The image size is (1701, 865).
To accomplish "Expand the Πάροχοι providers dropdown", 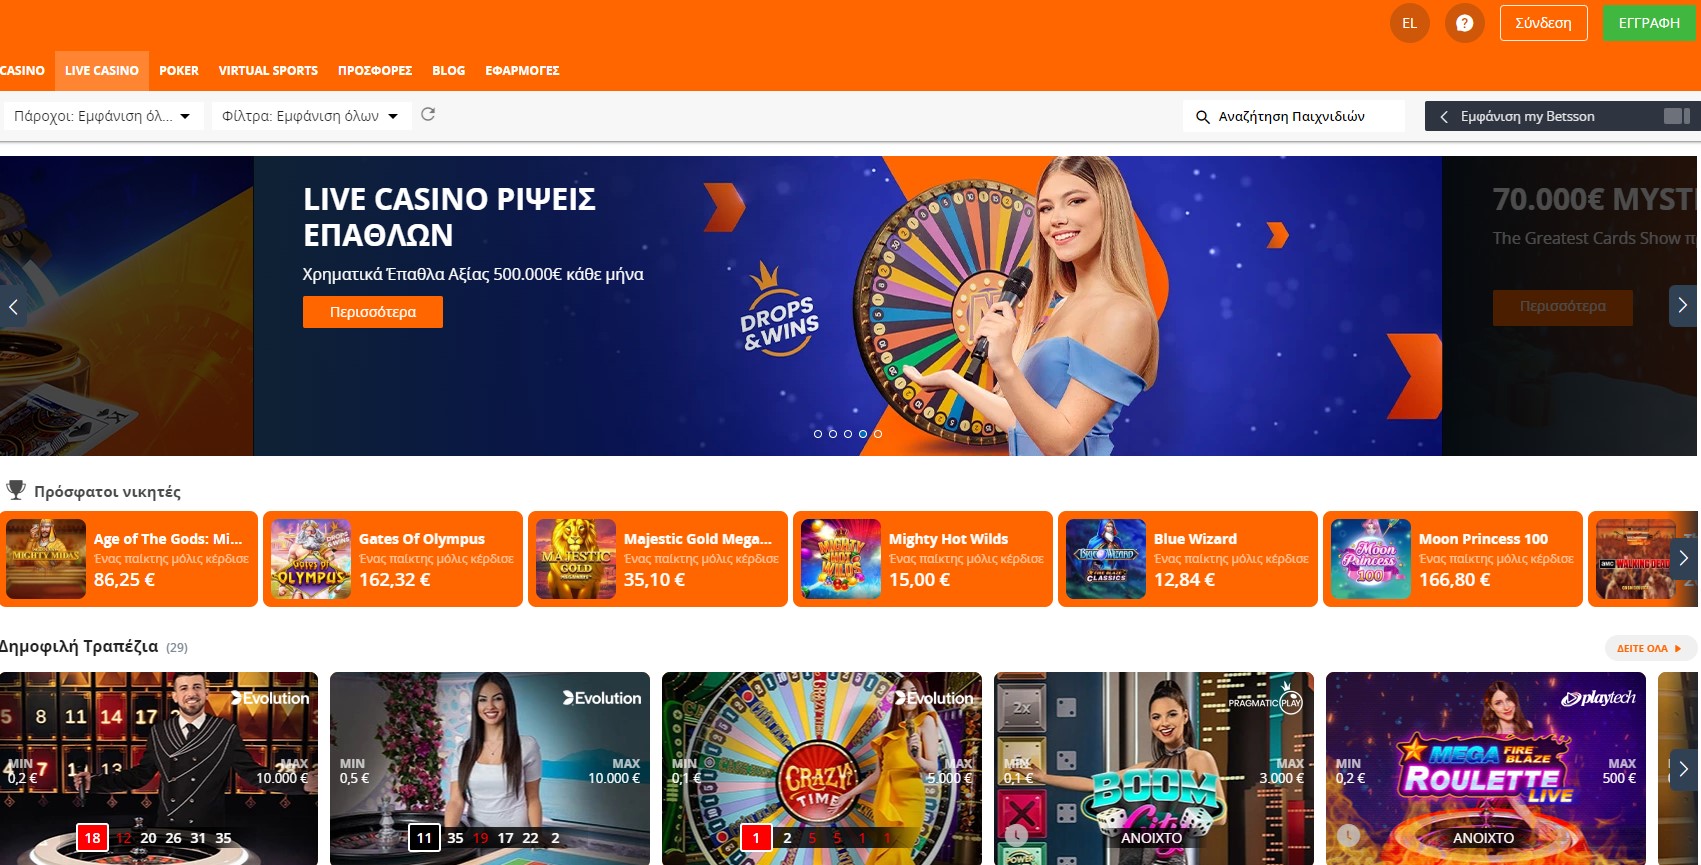I will (x=103, y=116).
